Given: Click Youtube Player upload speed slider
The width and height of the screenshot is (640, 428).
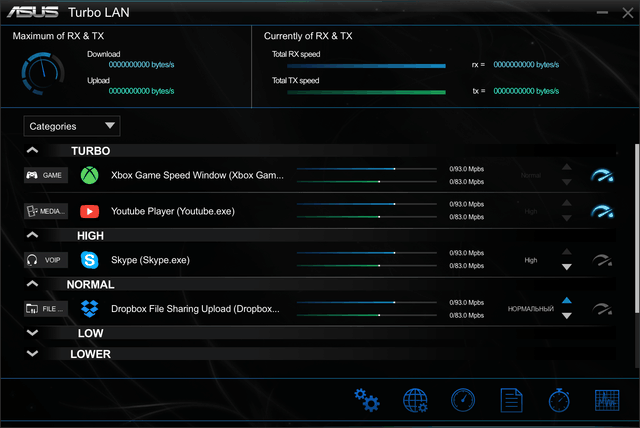Looking at the screenshot, I should 367,217.
